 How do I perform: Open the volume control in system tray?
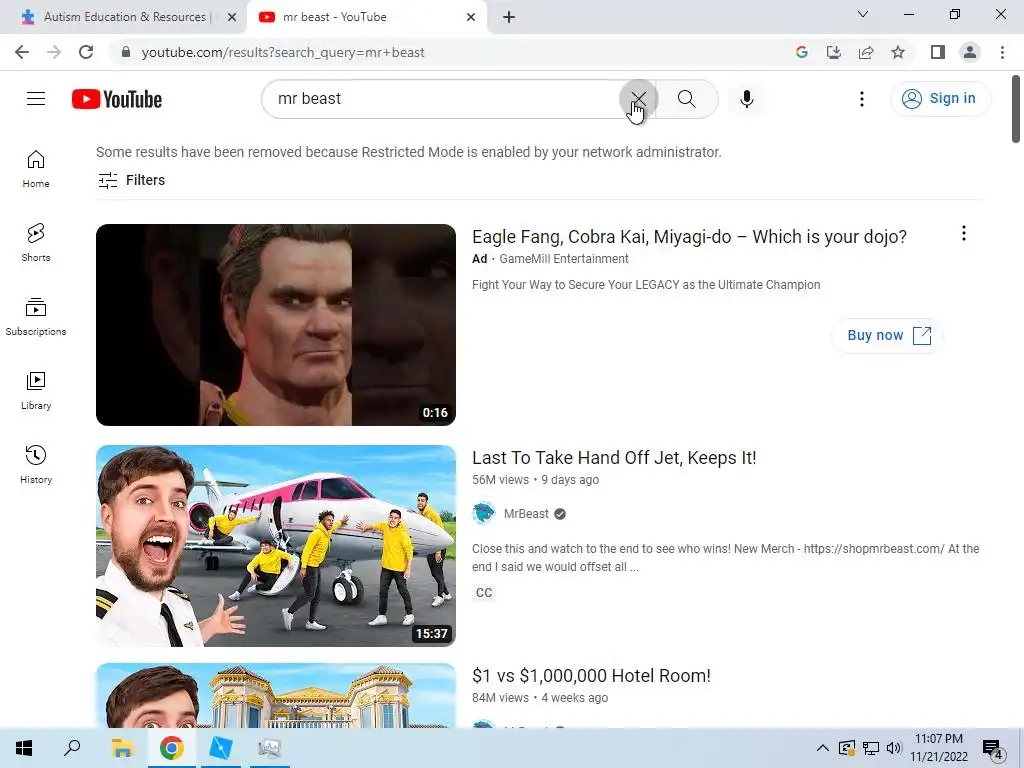894,748
